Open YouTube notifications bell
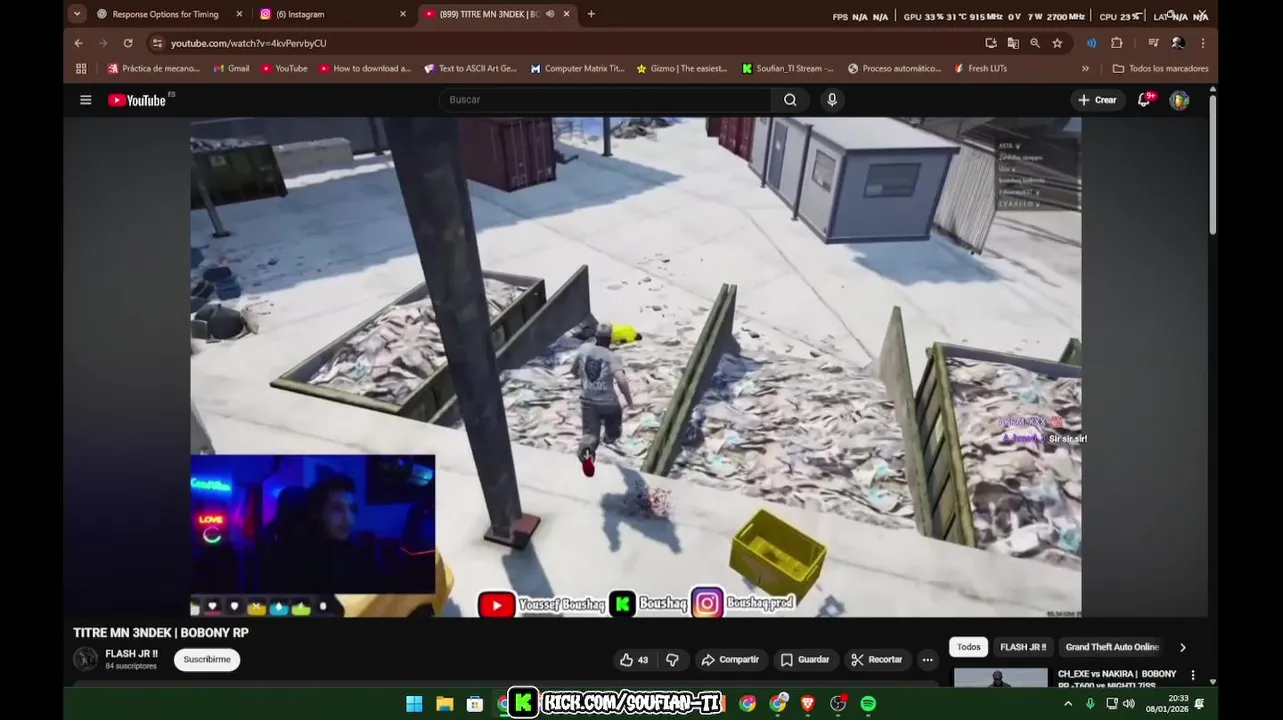The width and height of the screenshot is (1283, 720). tap(1144, 100)
